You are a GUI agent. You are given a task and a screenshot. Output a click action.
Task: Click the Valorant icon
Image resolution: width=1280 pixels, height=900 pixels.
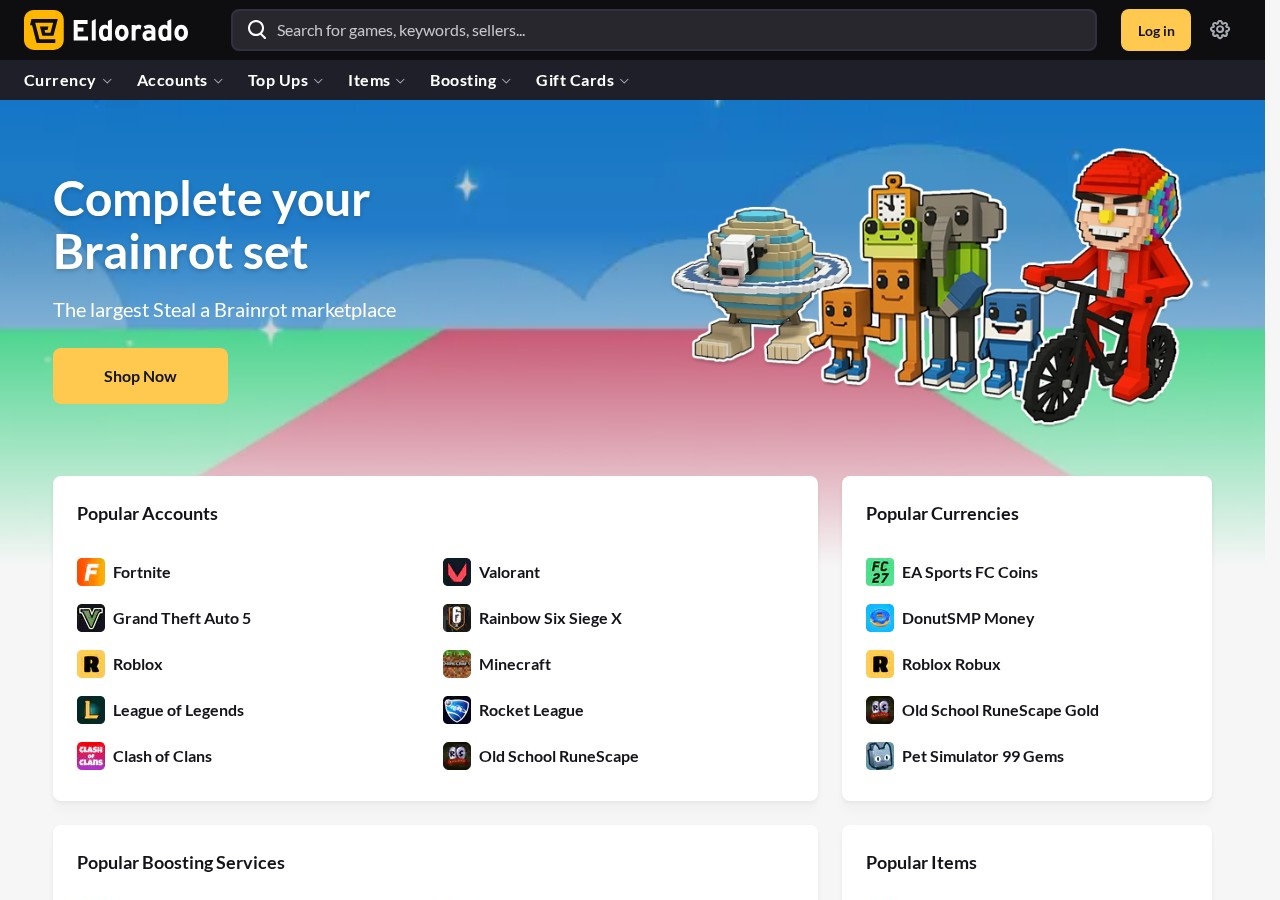coord(457,572)
